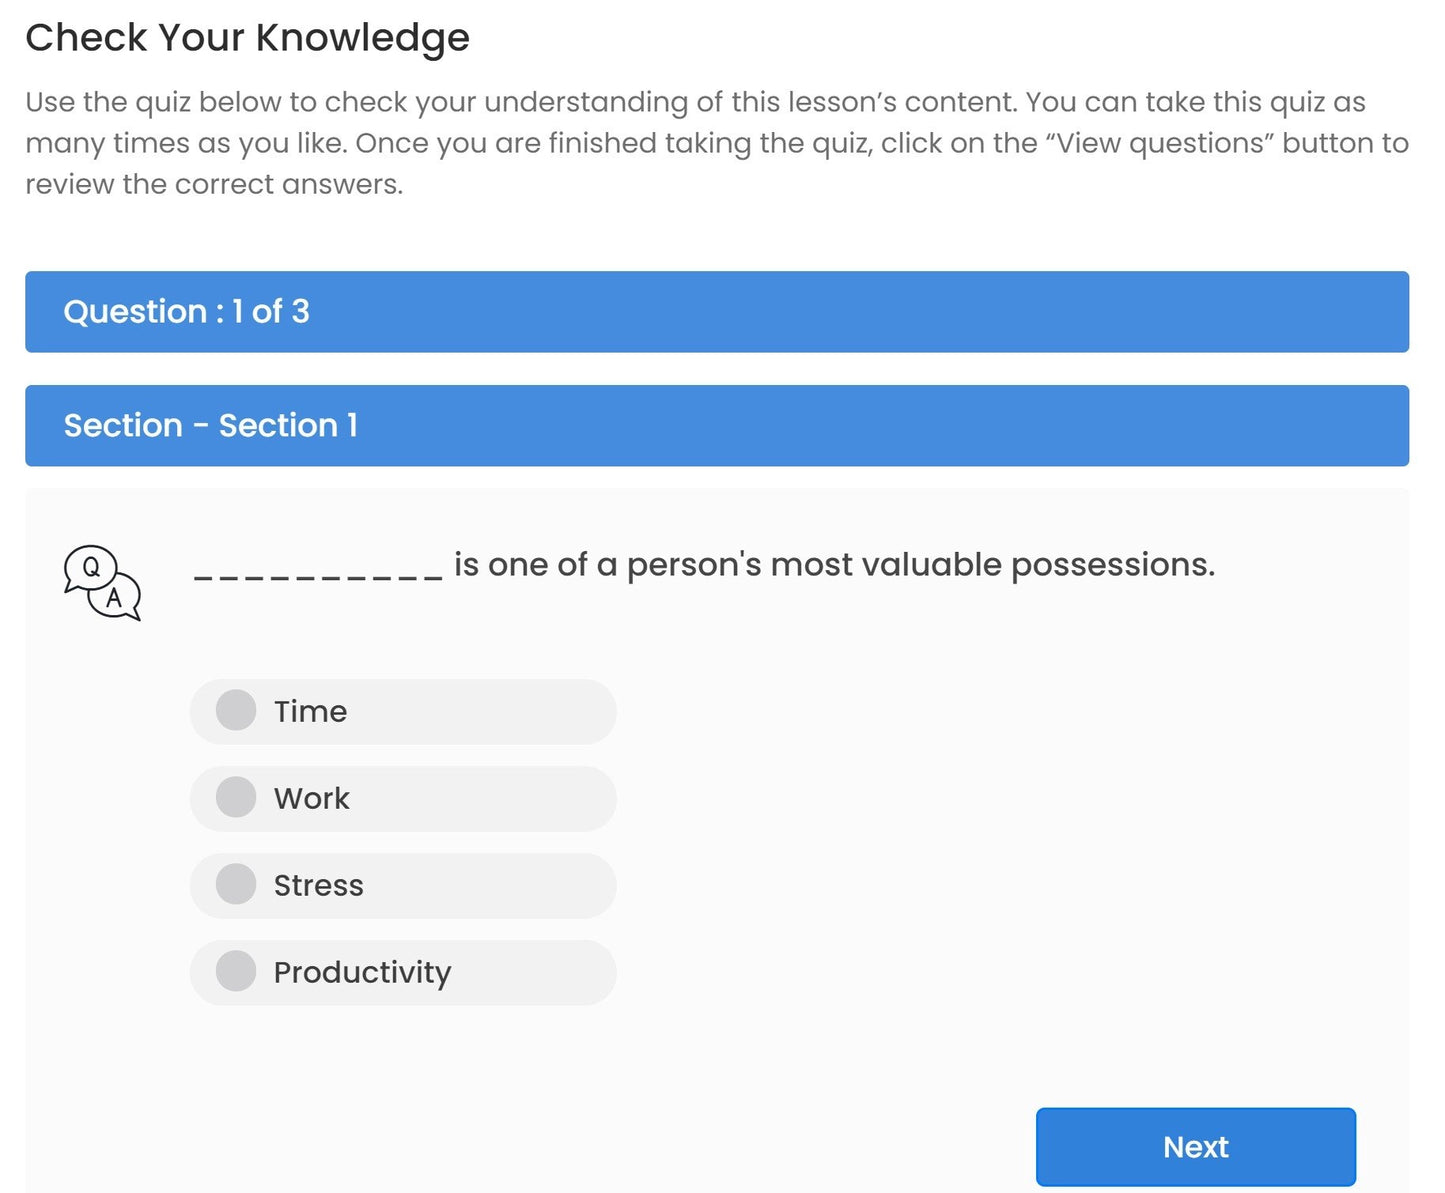Click the 'Q' bubble in the quiz icon
This screenshot has width=1445, height=1193.
pyautogui.click(x=90, y=567)
